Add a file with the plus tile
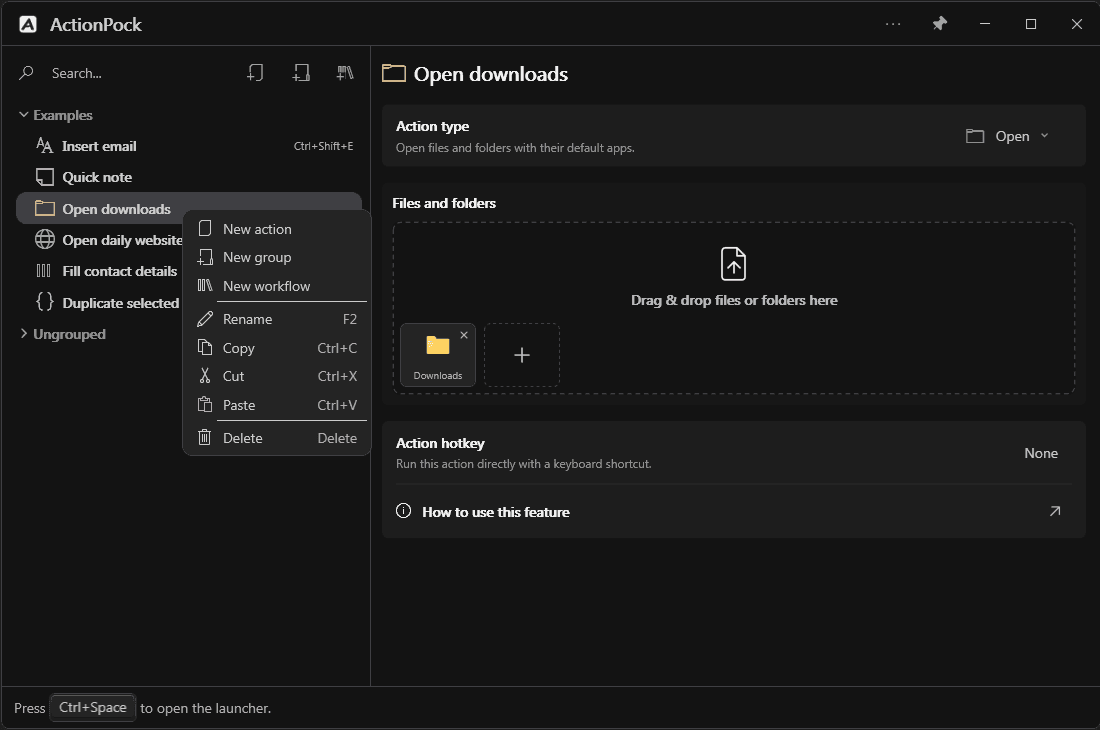 [x=522, y=355]
